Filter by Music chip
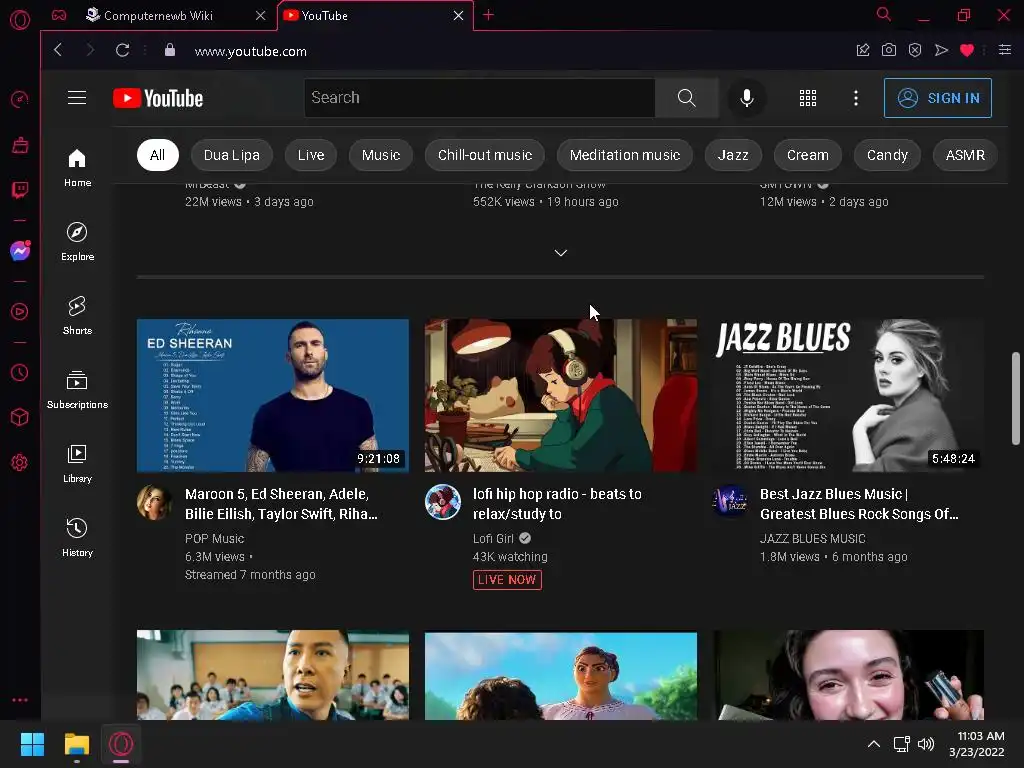Image resolution: width=1024 pixels, height=768 pixels. pos(381,155)
